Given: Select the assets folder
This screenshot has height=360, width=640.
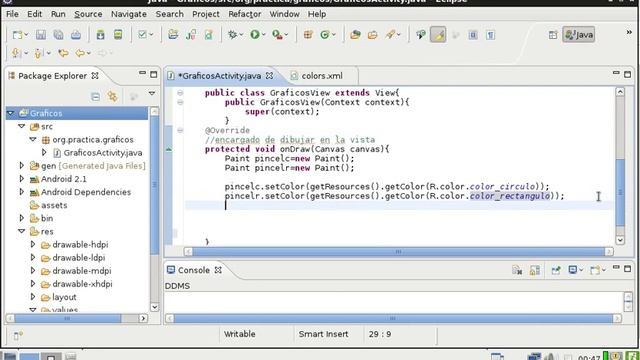Looking at the screenshot, I should [54, 205].
